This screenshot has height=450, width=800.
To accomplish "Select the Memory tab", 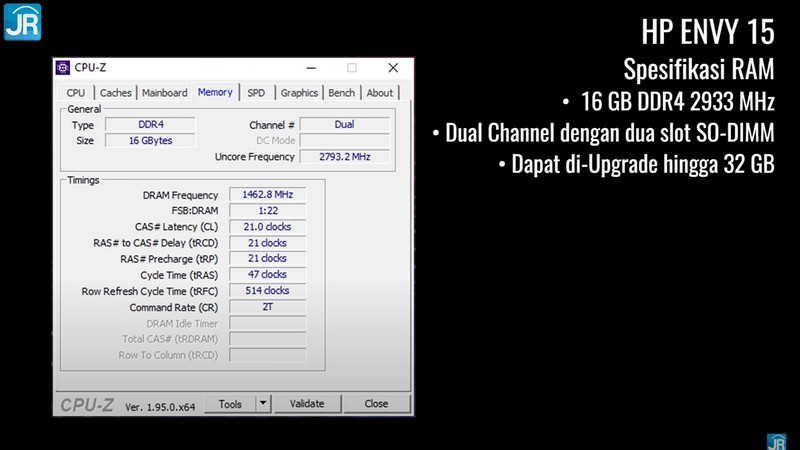I will (215, 92).
